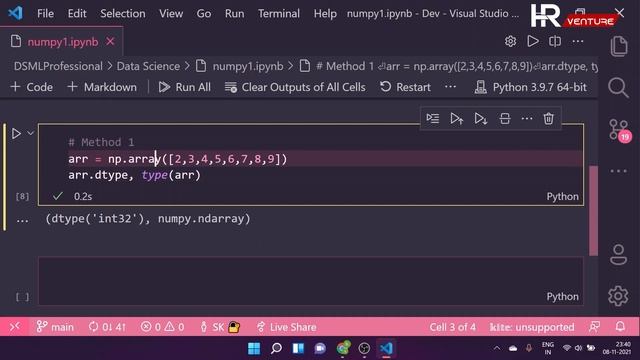640x360 pixels.
Task: Open output actions ellipsis for cell 8
Action: (22, 220)
